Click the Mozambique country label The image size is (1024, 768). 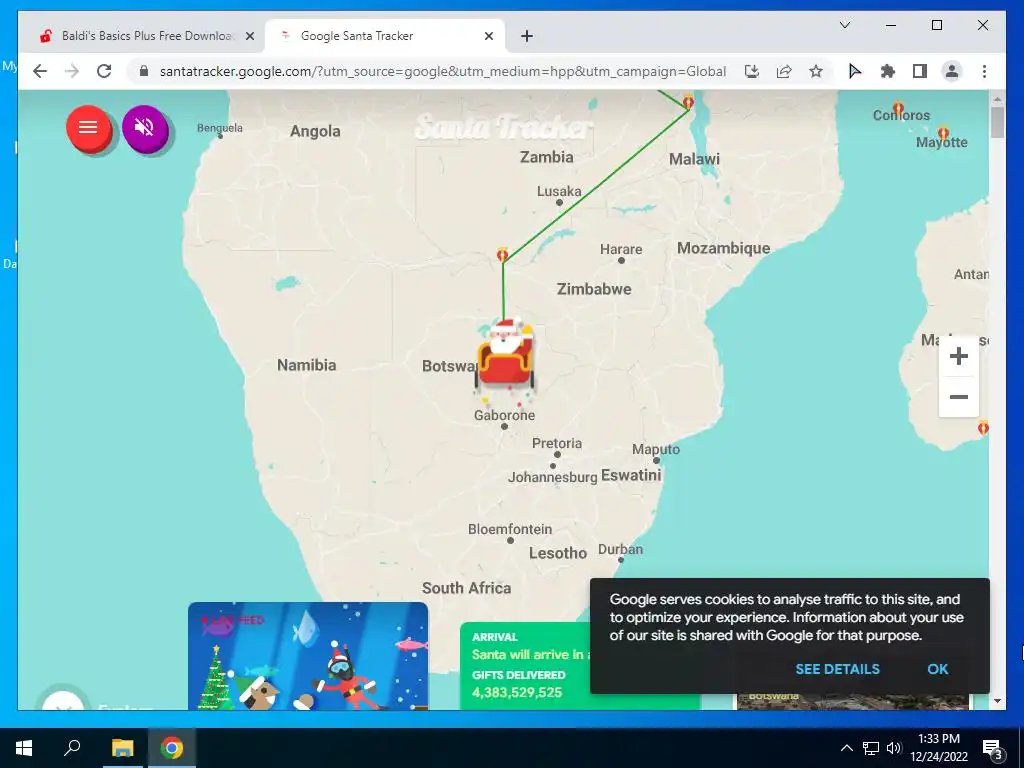724,248
